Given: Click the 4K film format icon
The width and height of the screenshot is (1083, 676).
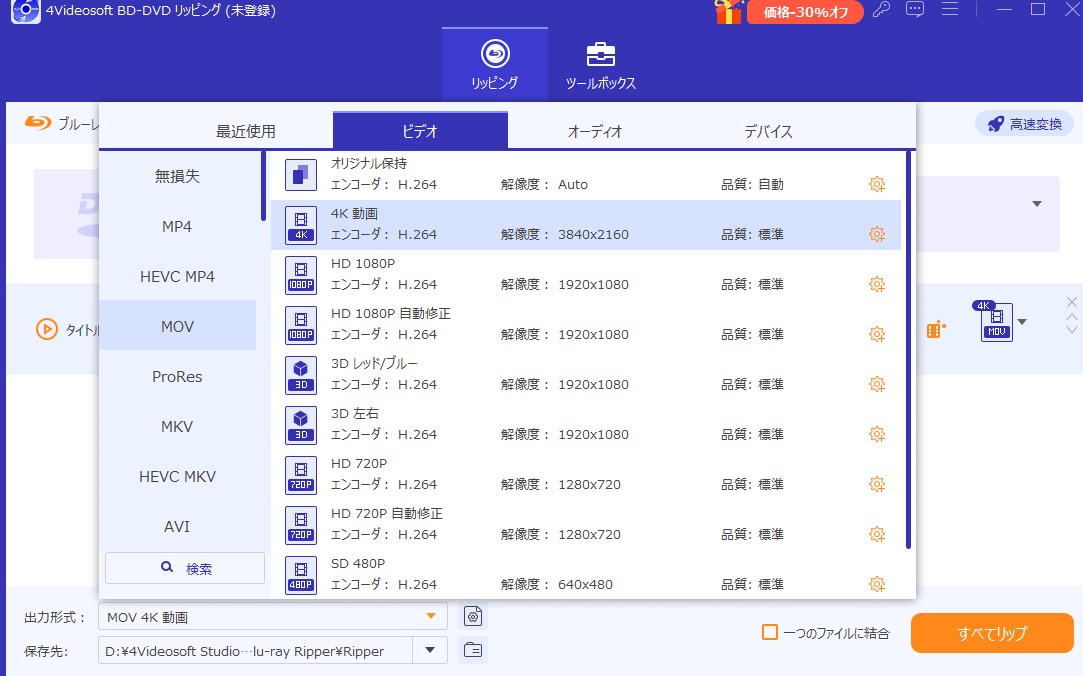Looking at the screenshot, I should pyautogui.click(x=301, y=225).
